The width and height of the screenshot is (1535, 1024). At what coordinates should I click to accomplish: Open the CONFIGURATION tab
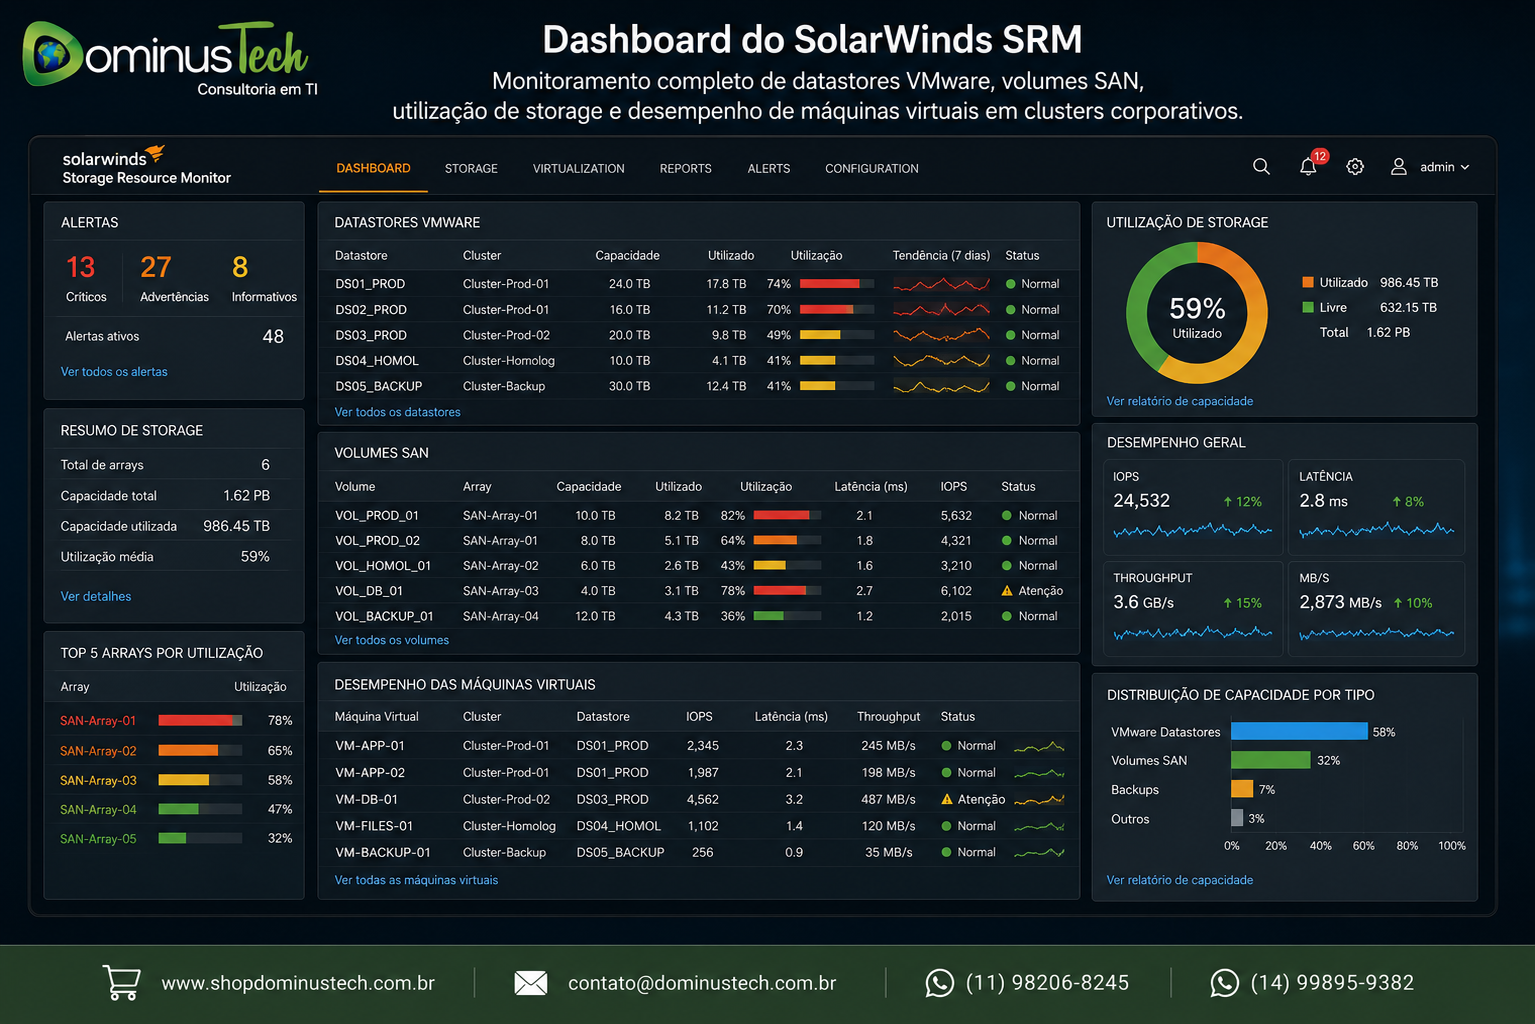coord(871,169)
